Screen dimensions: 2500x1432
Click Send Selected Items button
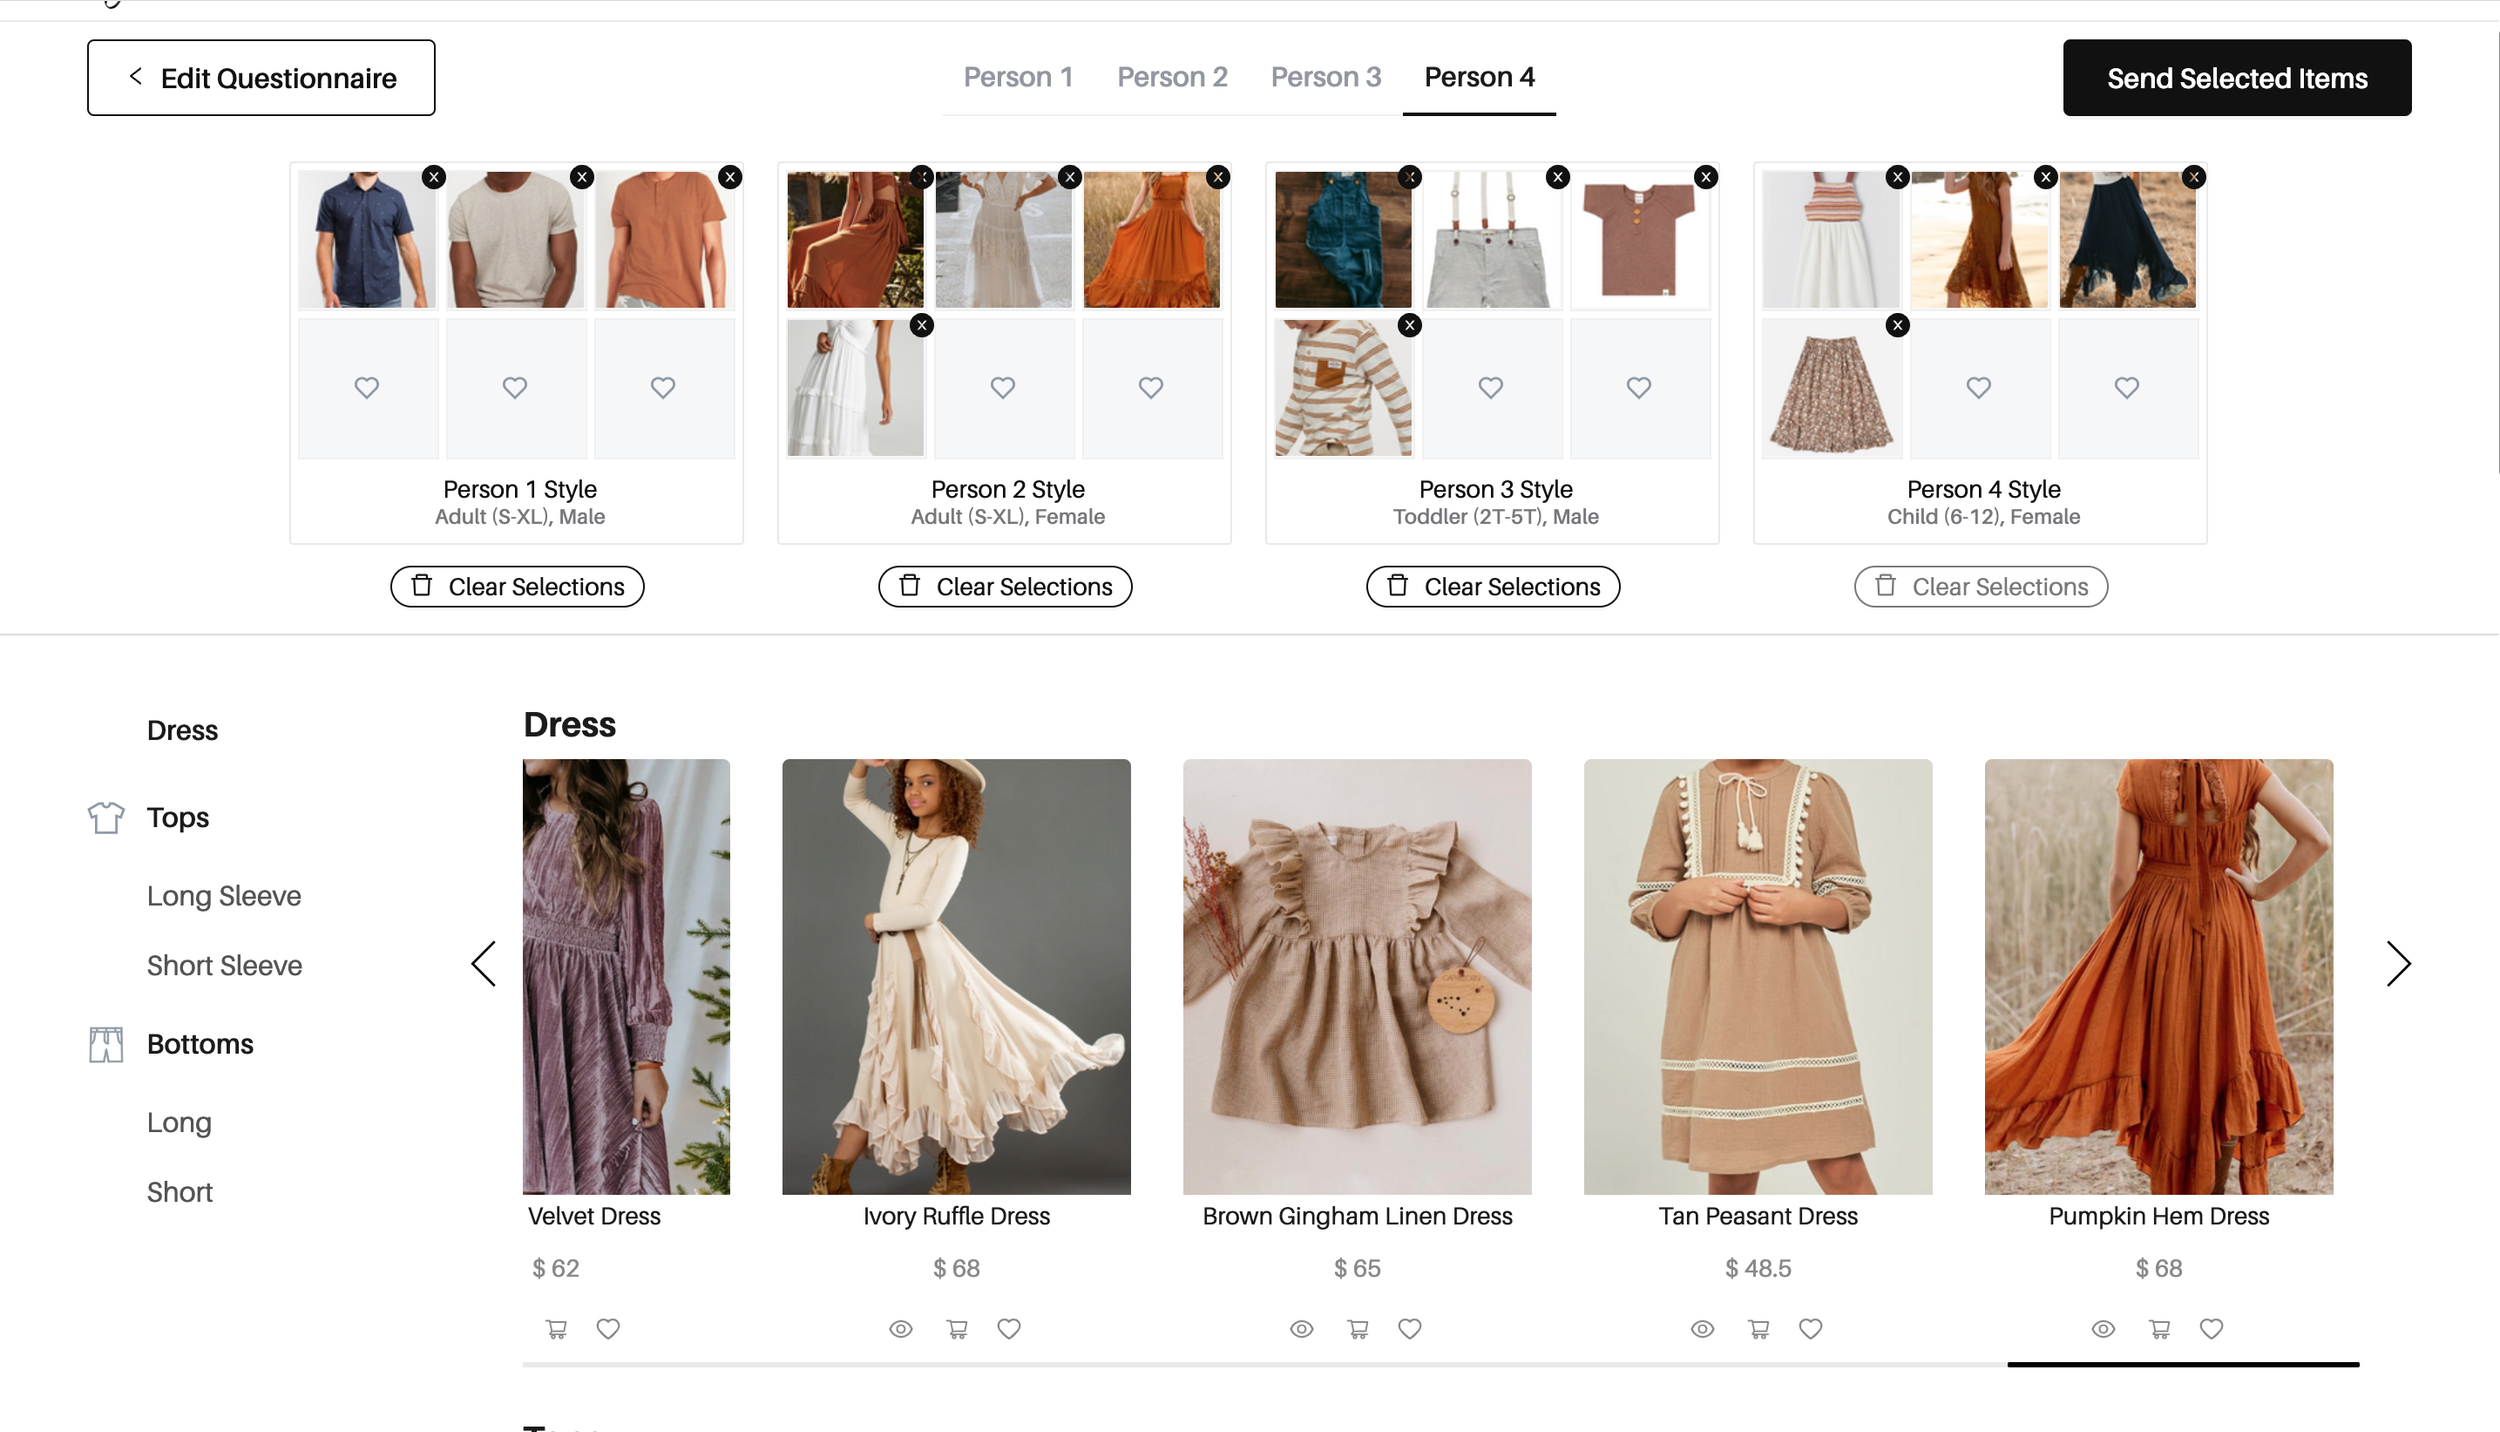point(2236,78)
